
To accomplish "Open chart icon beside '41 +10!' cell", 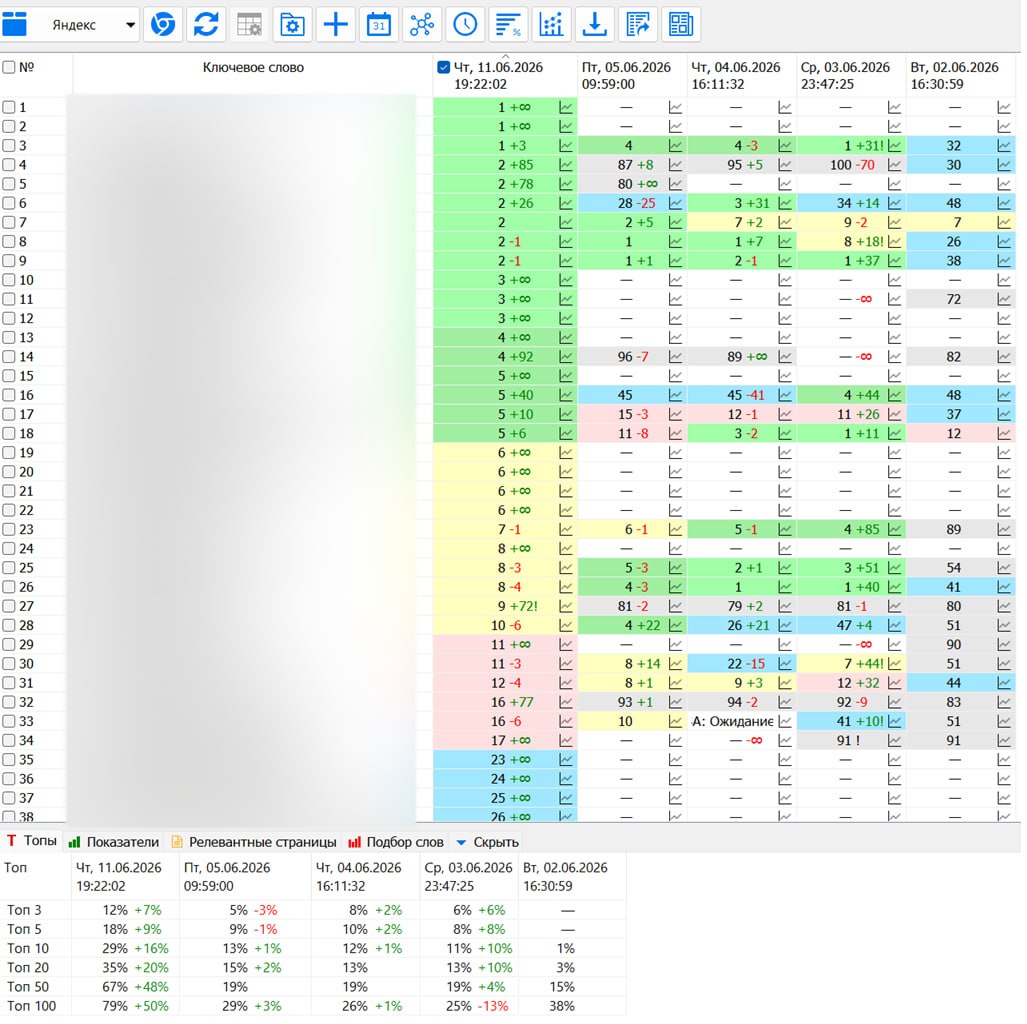I will [x=894, y=721].
